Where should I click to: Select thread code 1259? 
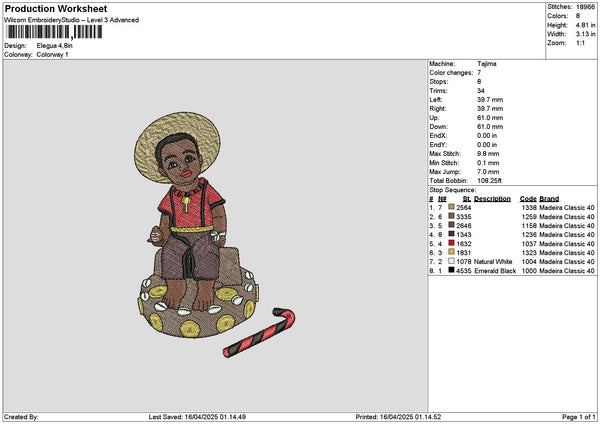(529, 217)
